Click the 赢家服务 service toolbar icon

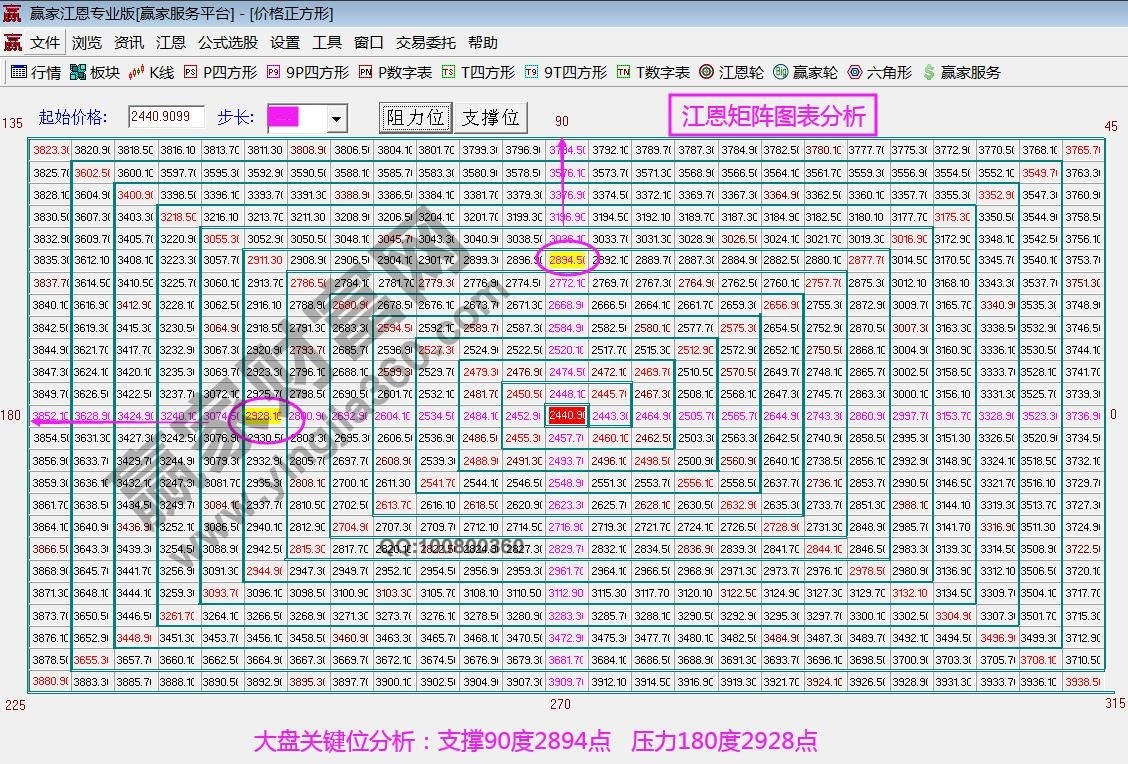961,72
